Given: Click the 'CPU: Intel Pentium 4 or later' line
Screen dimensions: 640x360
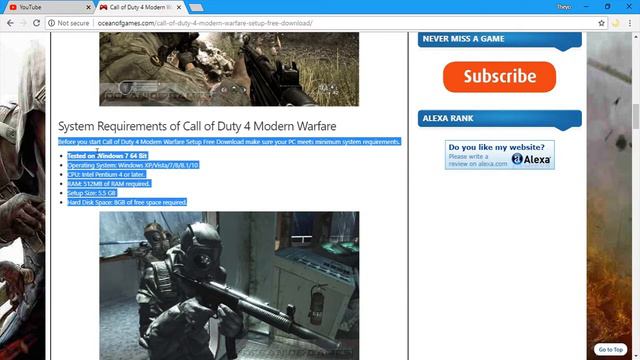Looking at the screenshot, I should coord(106,174).
